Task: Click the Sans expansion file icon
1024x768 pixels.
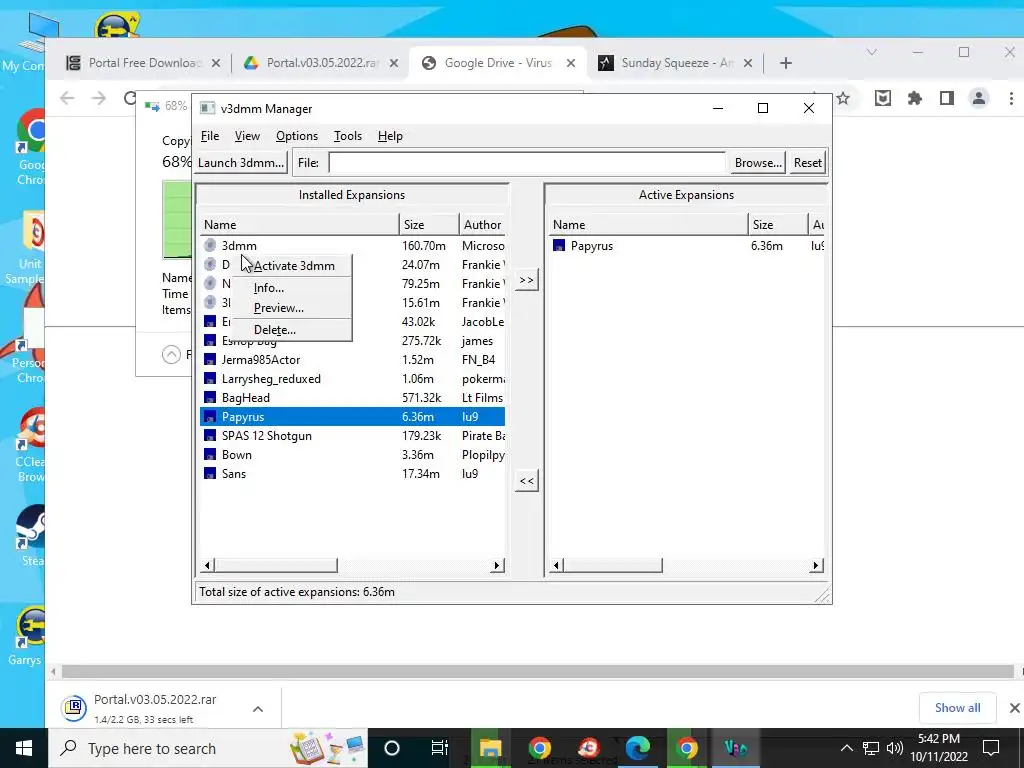Action: click(x=210, y=473)
